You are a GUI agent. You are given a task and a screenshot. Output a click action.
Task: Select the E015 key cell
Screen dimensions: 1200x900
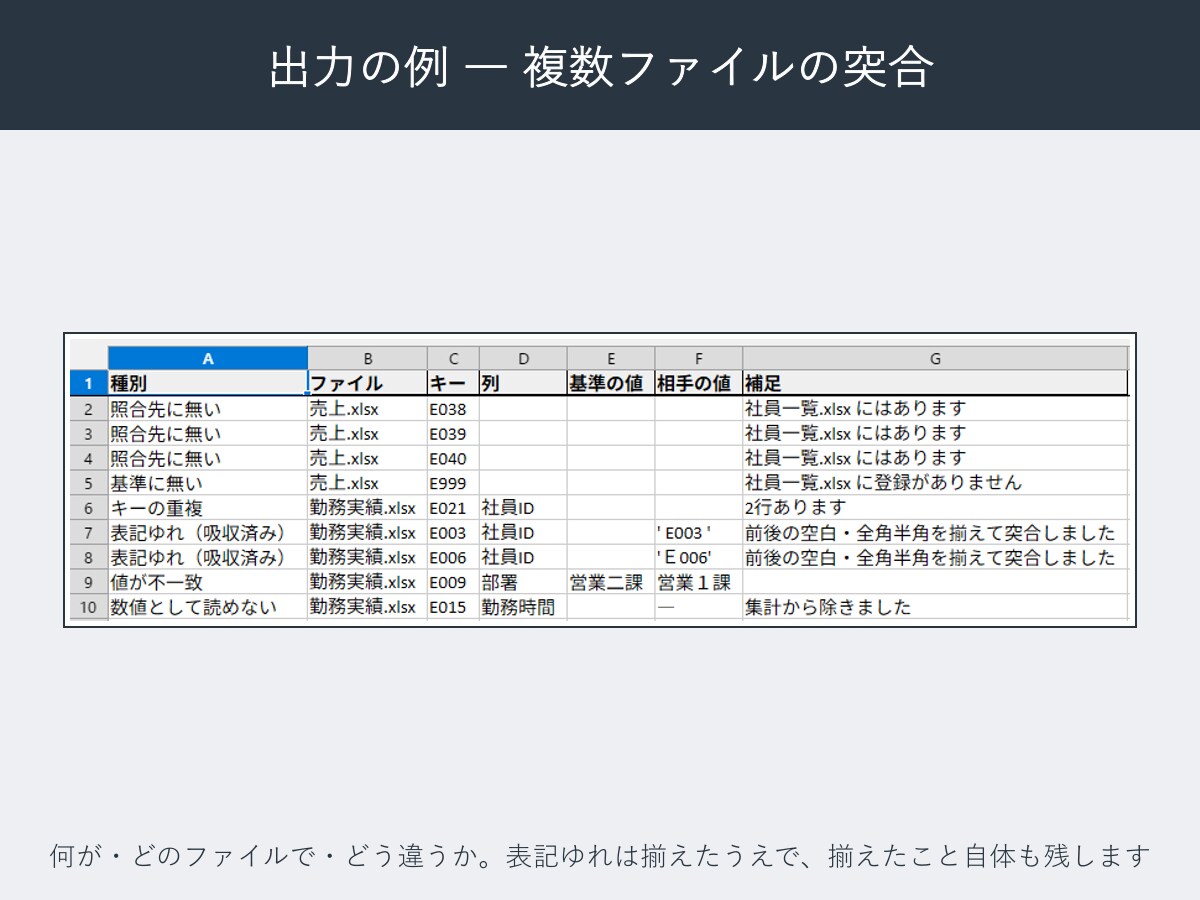coord(454,607)
